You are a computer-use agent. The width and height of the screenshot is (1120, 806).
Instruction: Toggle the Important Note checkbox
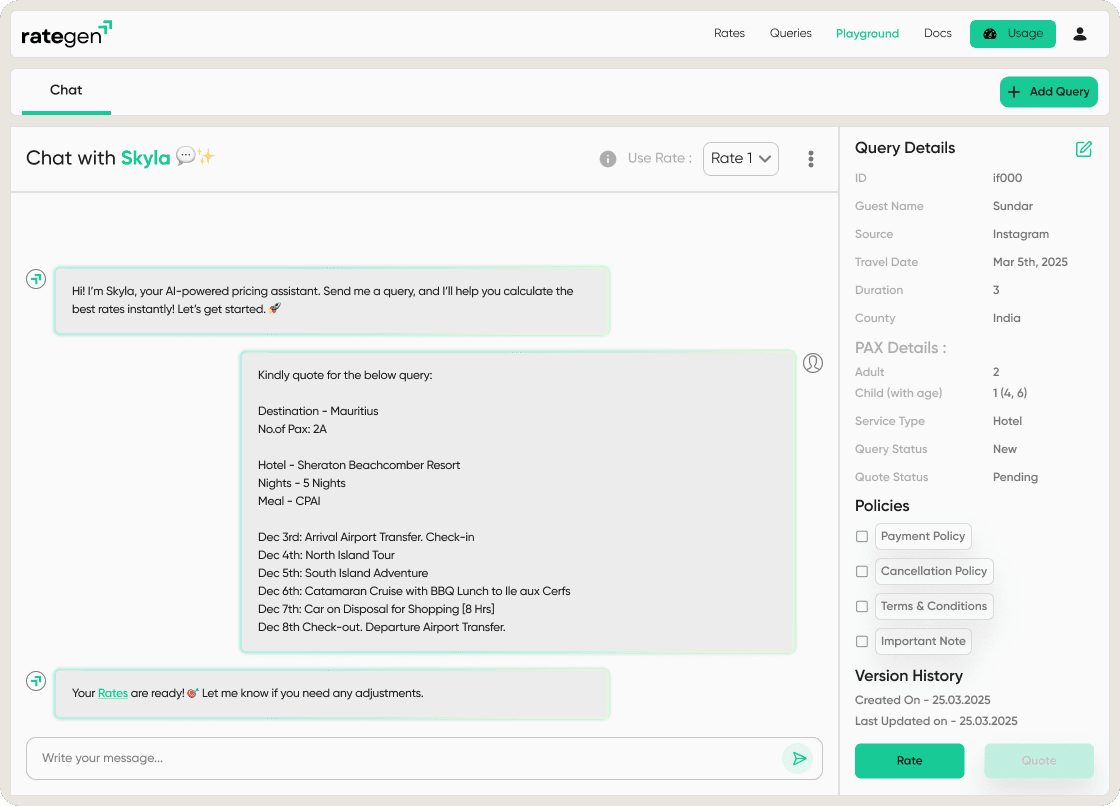(x=862, y=641)
